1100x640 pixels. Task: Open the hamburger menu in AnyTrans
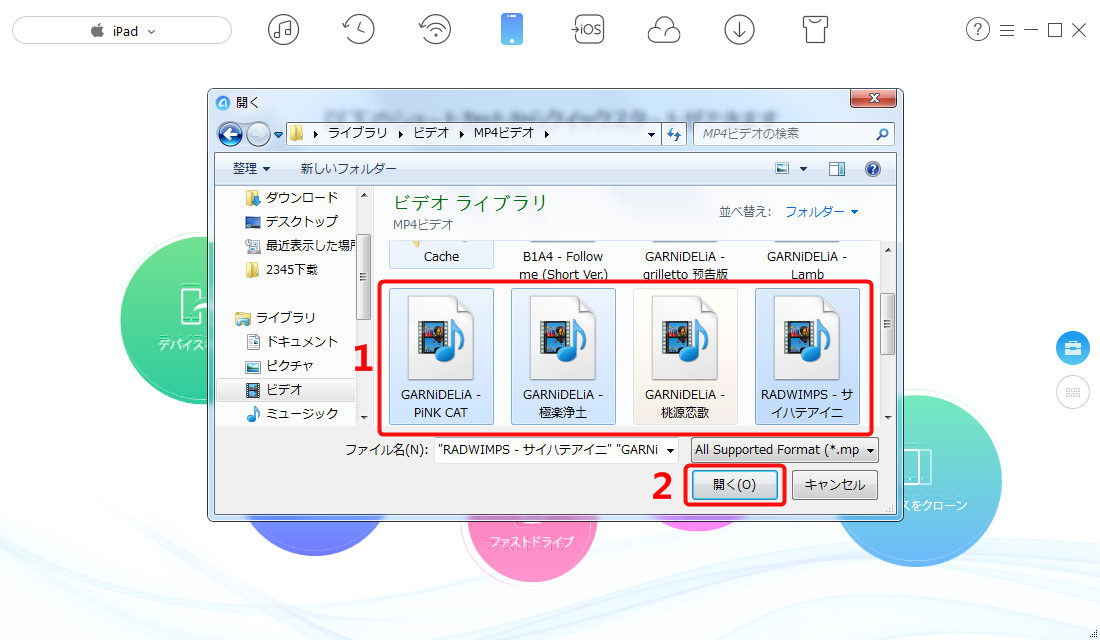pos(1007,30)
